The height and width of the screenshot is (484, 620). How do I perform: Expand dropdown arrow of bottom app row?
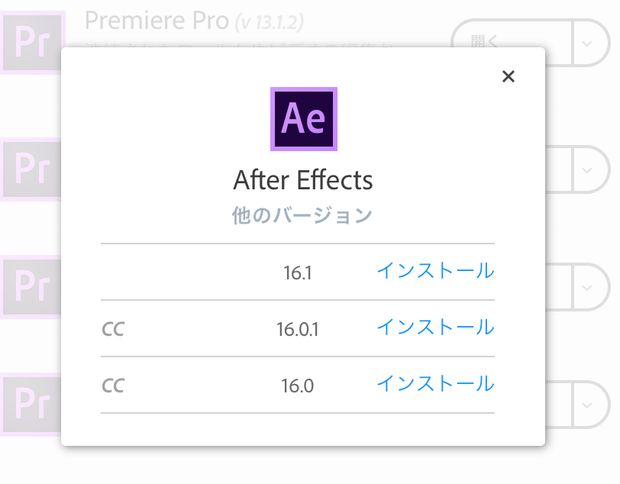(588, 405)
